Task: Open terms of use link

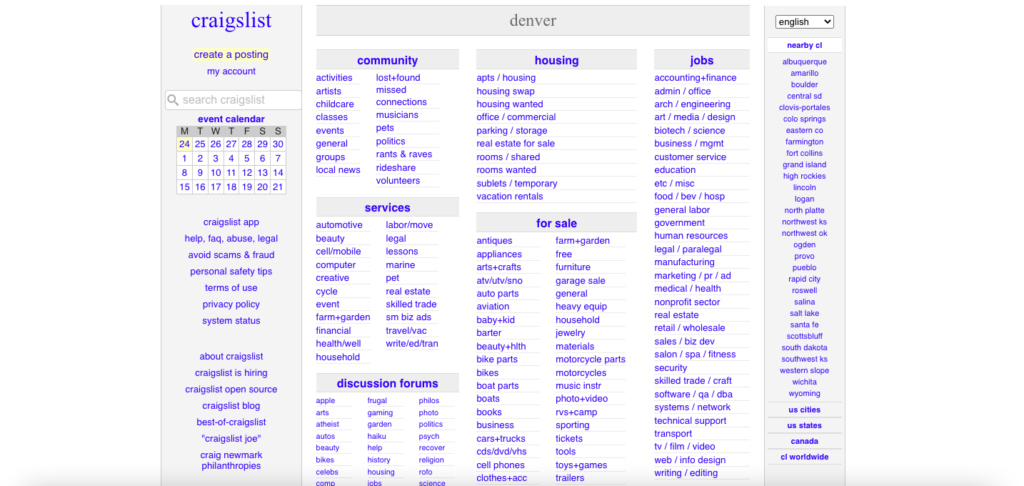Action: pos(231,288)
